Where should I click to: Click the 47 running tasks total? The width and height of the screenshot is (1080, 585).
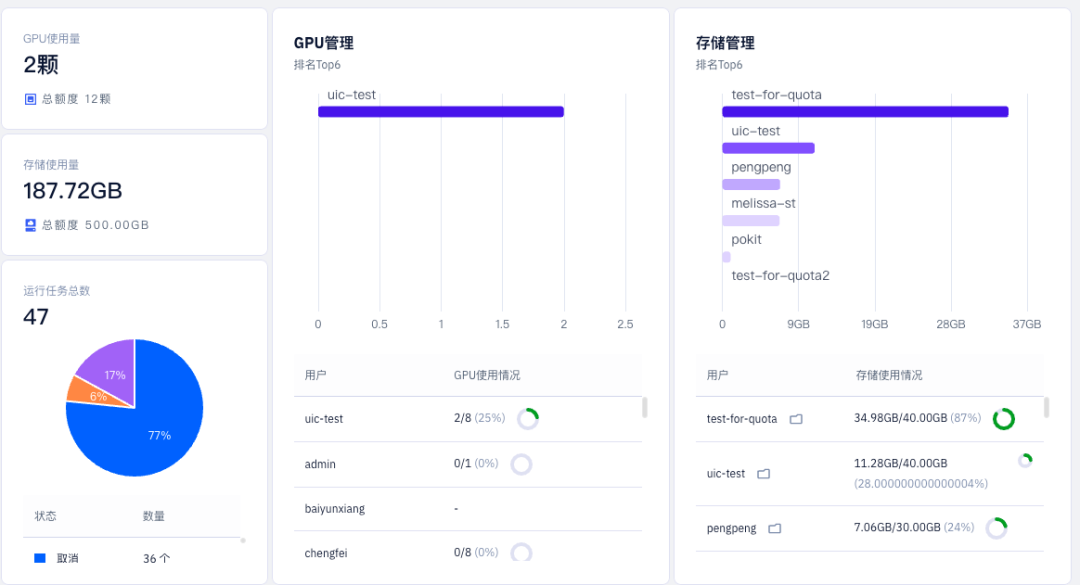pyautogui.click(x=36, y=317)
